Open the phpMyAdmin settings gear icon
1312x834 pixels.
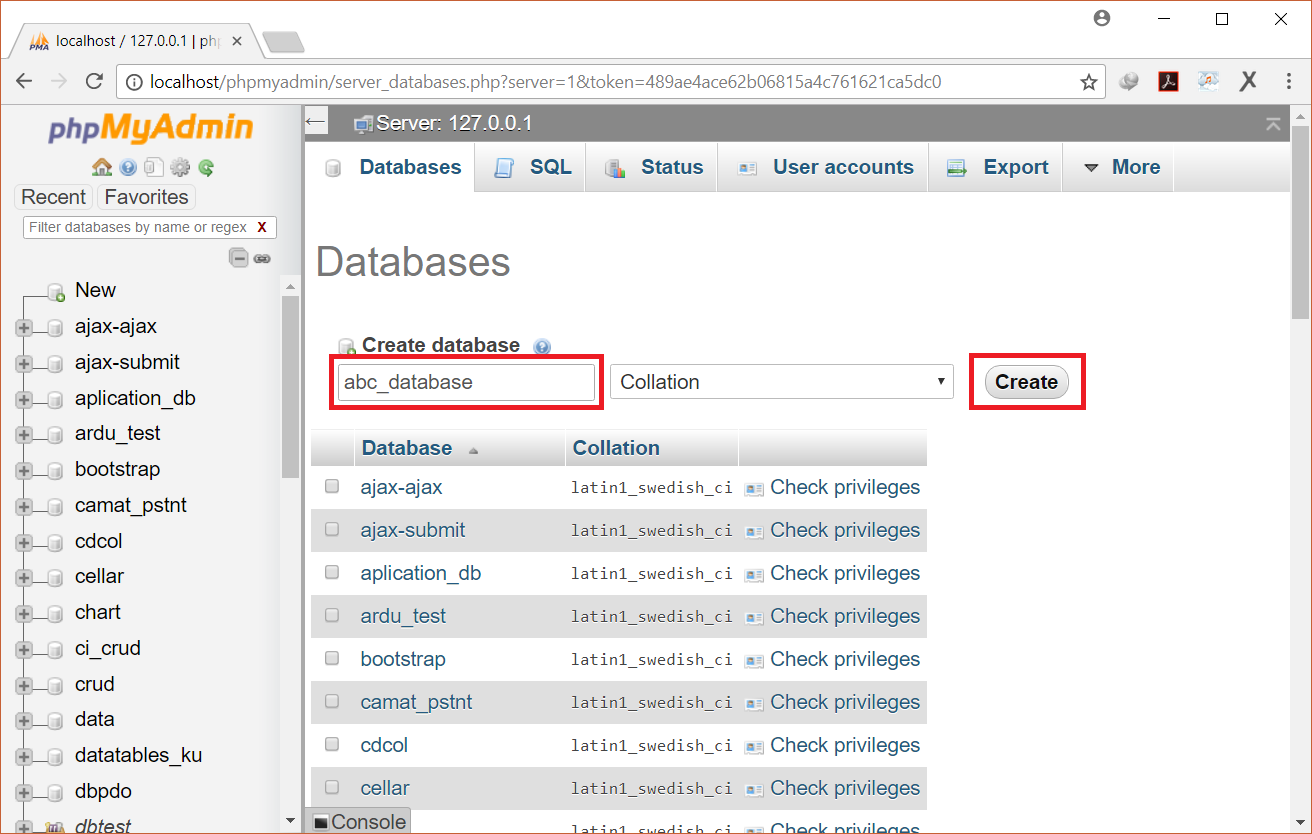pos(181,167)
